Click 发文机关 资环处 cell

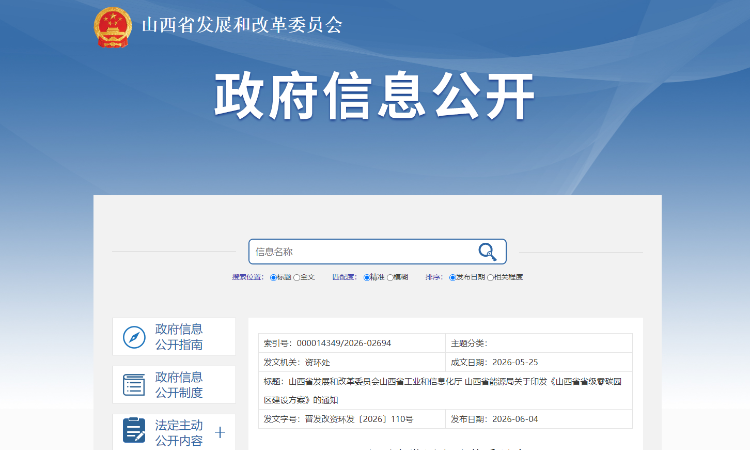(352, 362)
